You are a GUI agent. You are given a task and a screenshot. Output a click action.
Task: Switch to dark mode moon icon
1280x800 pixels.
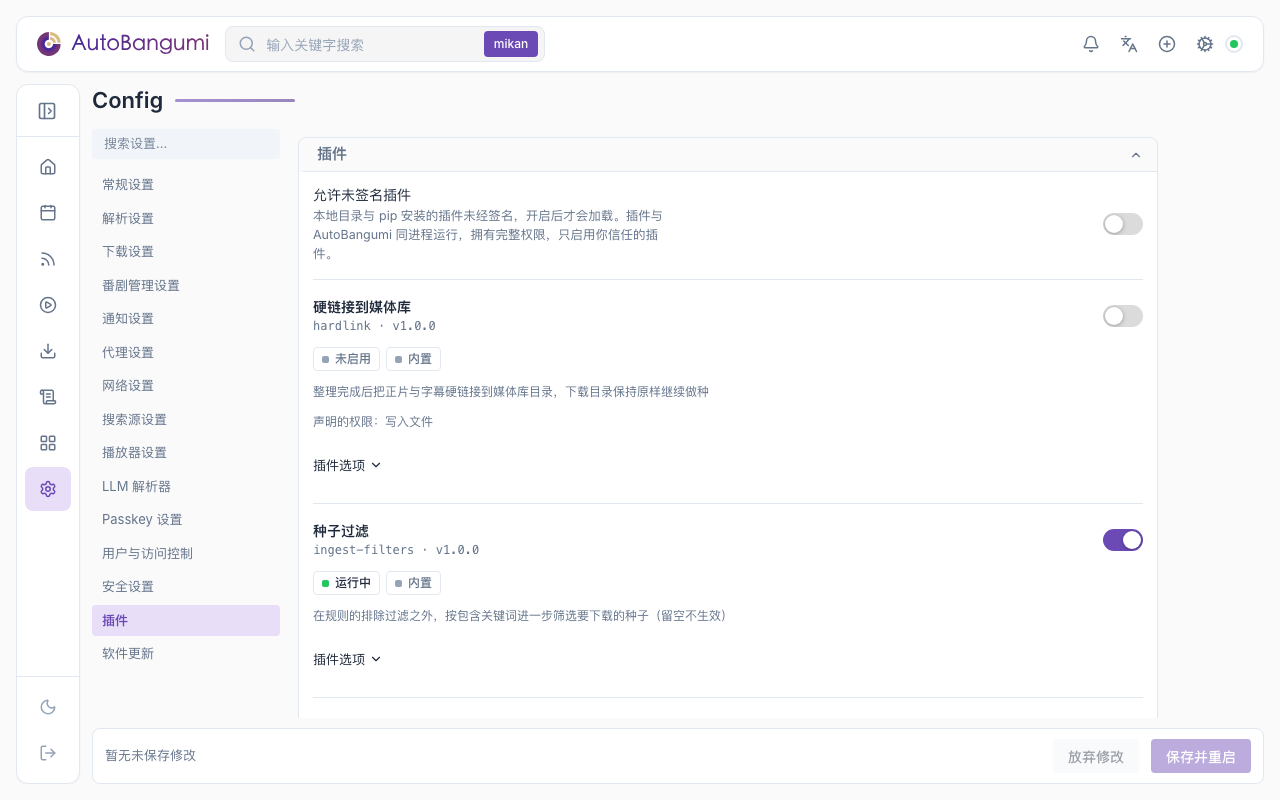tap(48, 707)
